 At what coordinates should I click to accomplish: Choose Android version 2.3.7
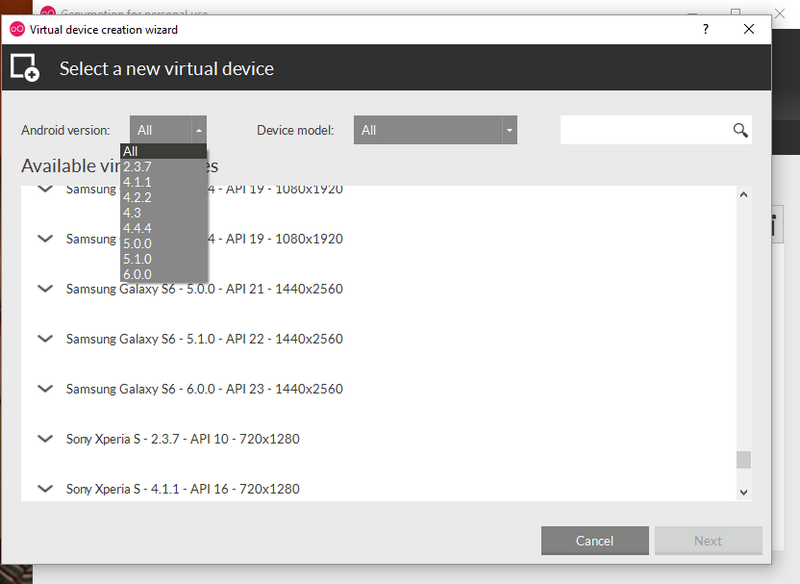coord(163,166)
